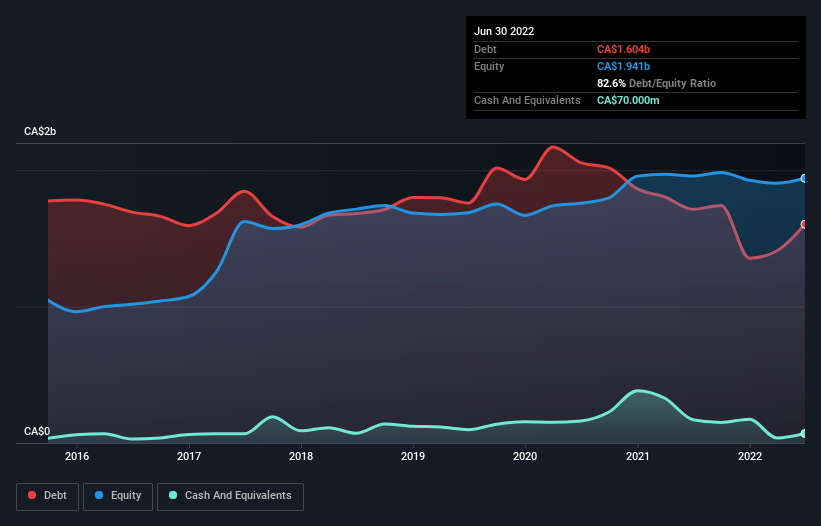Viewport: 821px width, 526px height.
Task: Select the teal Cash endpoint marker
Action: pos(804,433)
